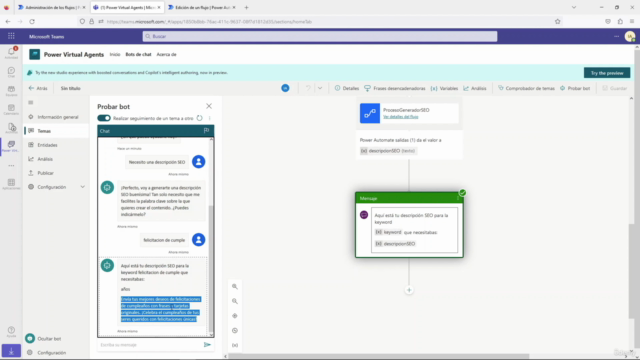Click the Escriba su mensaje input
The width and height of the screenshot is (640, 360).
[150, 345]
